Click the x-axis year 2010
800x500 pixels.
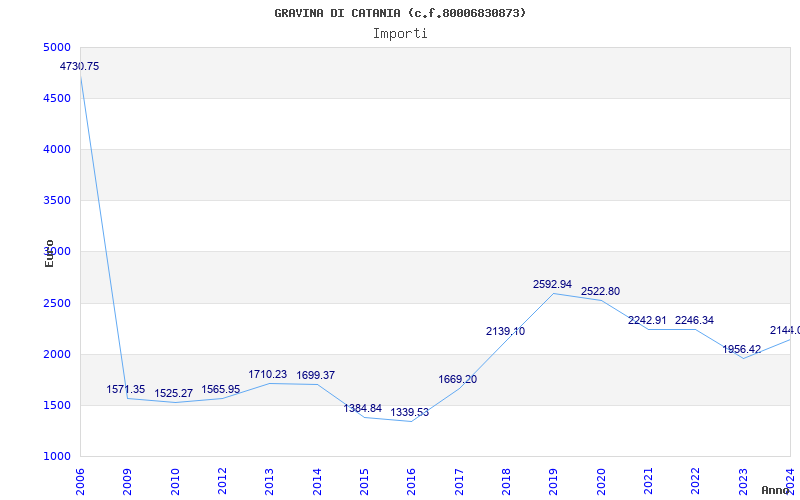pyautogui.click(x=175, y=481)
